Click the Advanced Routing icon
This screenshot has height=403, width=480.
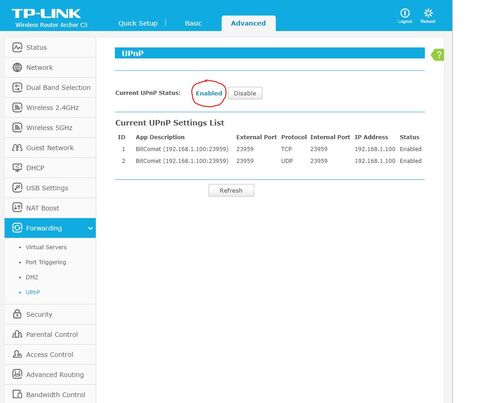(17, 374)
